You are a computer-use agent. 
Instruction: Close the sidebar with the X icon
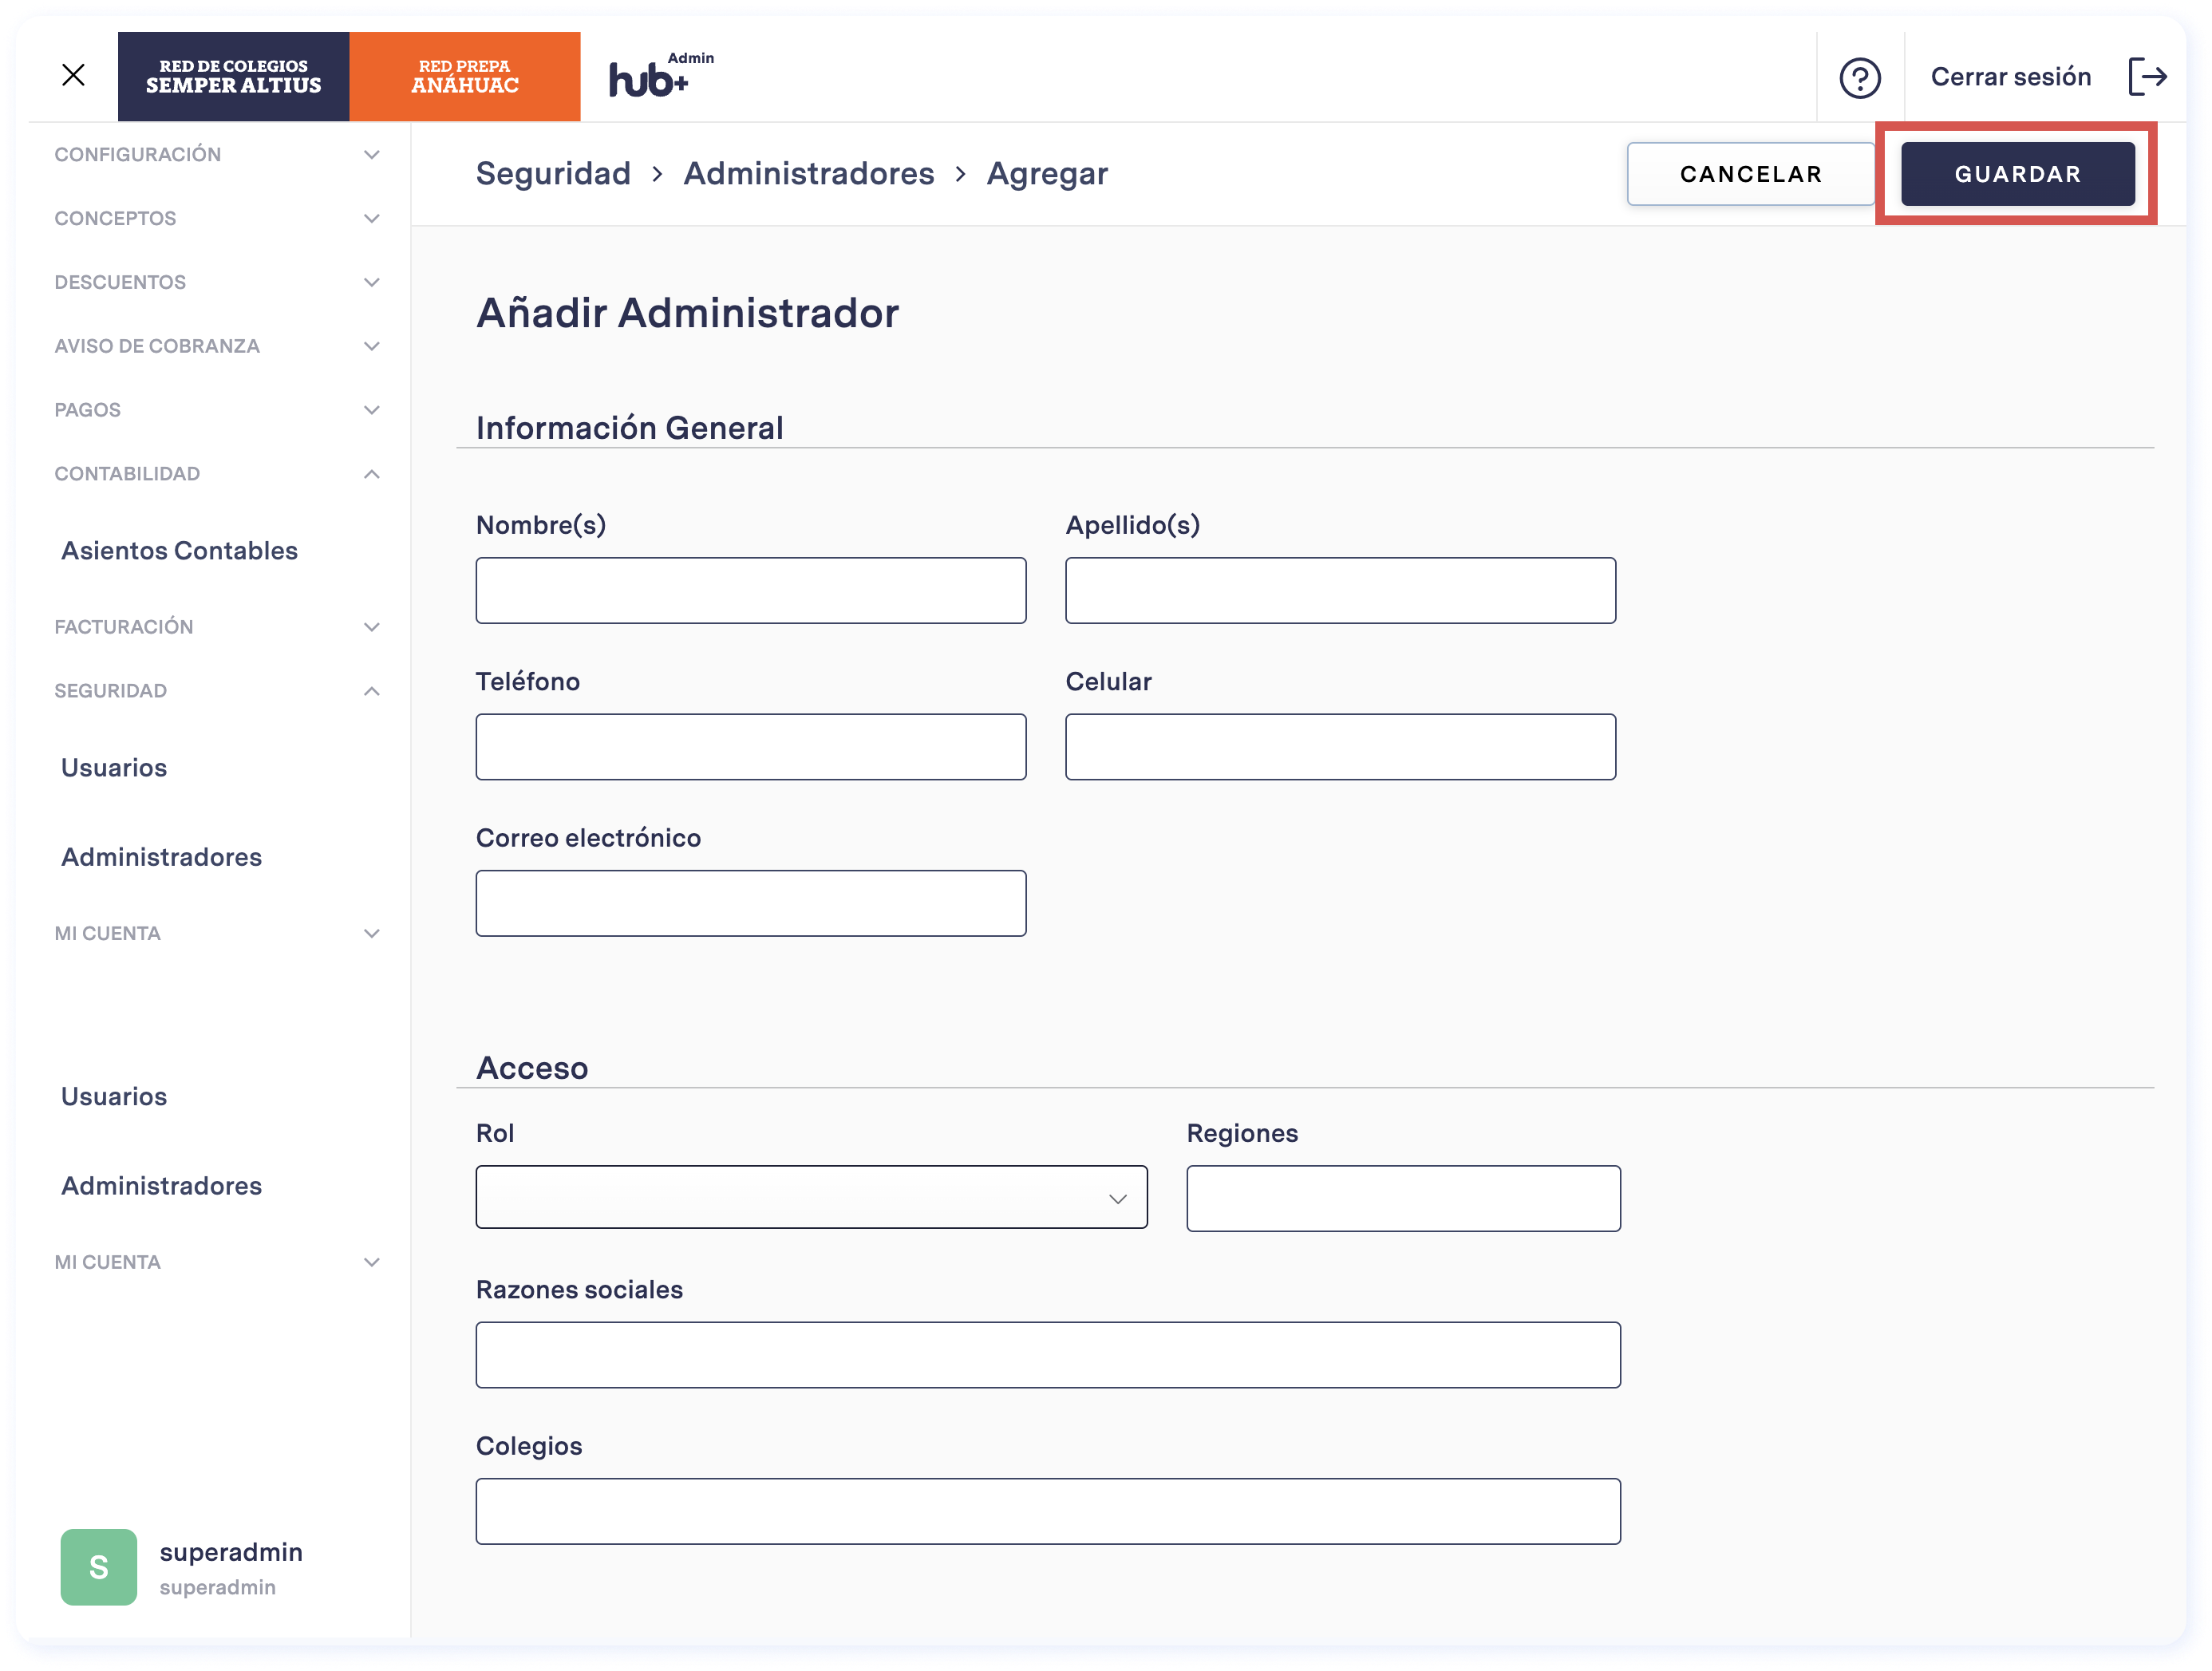point(73,75)
